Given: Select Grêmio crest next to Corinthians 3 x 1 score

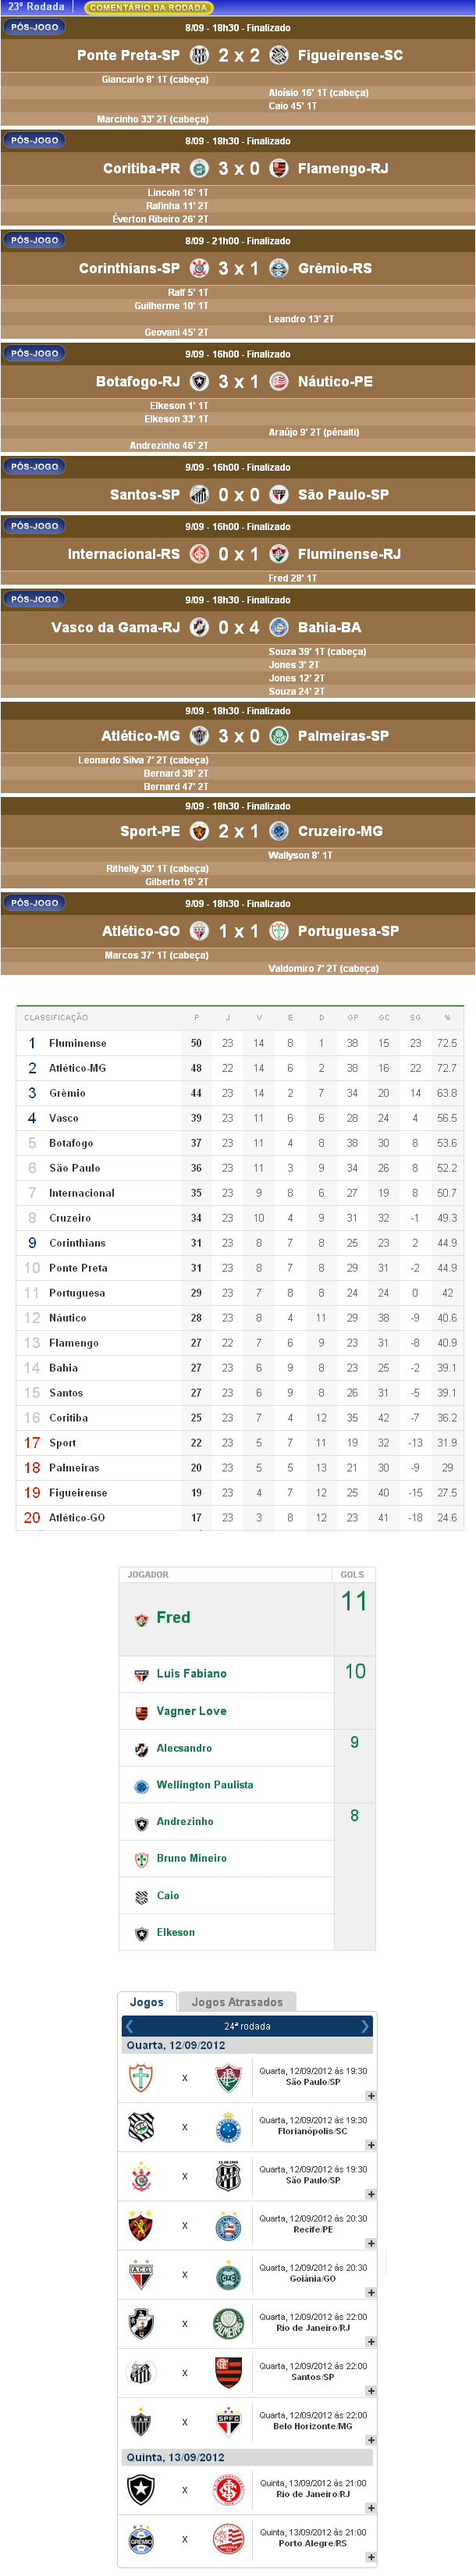Looking at the screenshot, I should pyautogui.click(x=279, y=269).
